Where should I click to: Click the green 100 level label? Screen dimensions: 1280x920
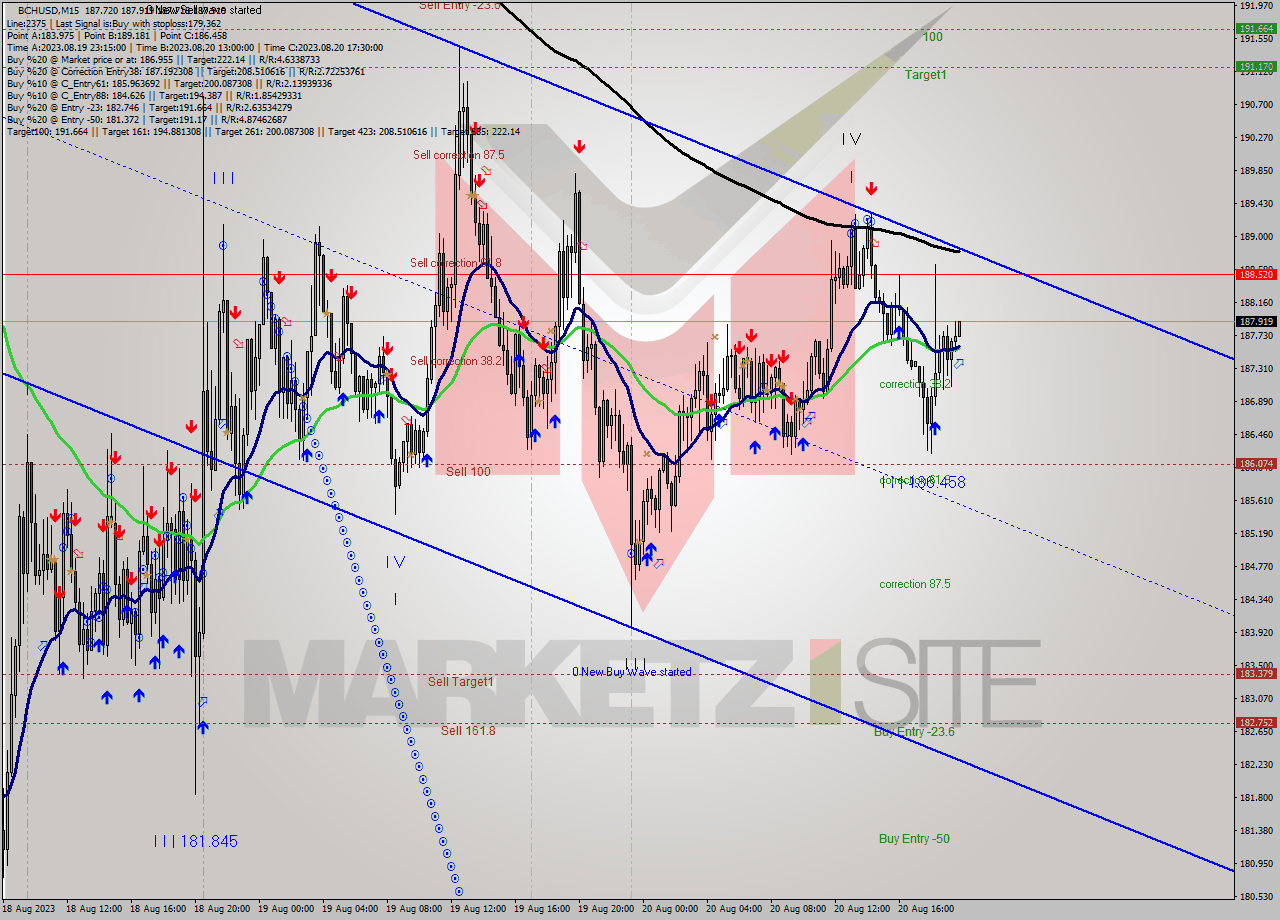coord(932,37)
